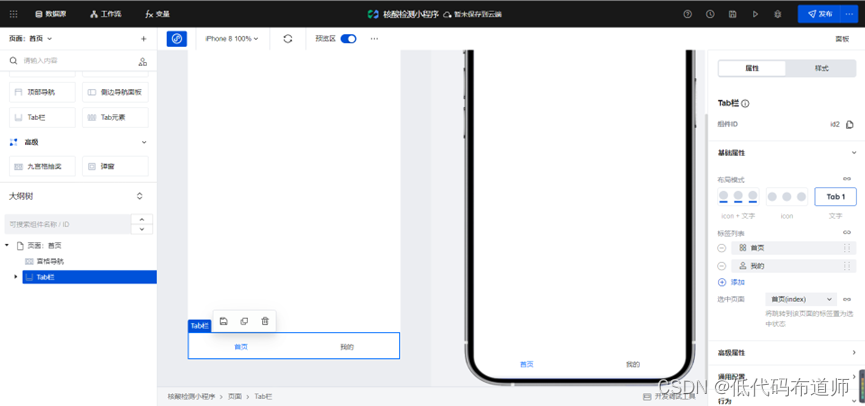Open more options next to 发布 button
865x406 pixels.
pos(848,14)
